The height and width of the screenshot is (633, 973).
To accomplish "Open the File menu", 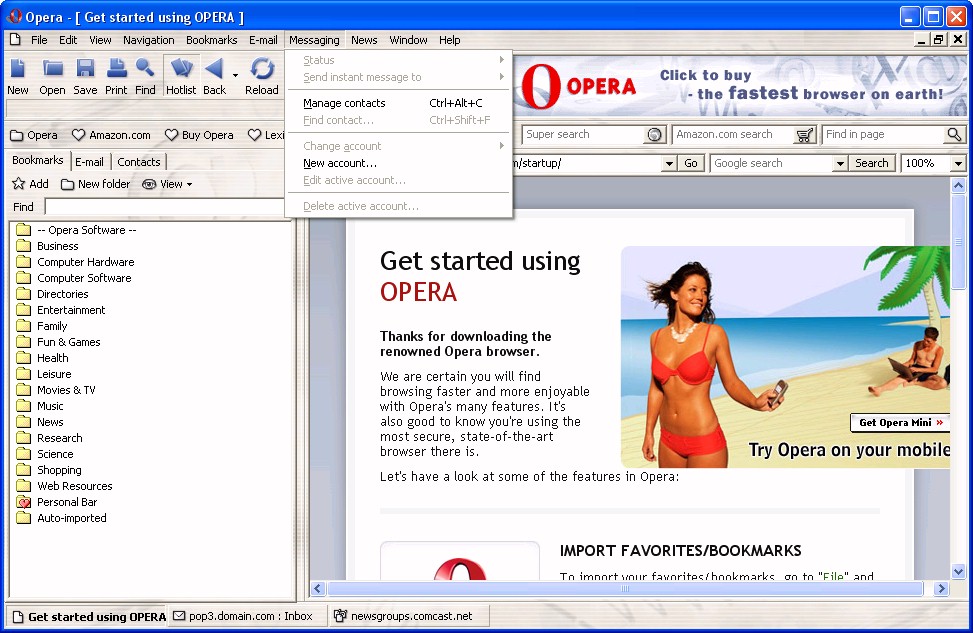I will tap(39, 40).
